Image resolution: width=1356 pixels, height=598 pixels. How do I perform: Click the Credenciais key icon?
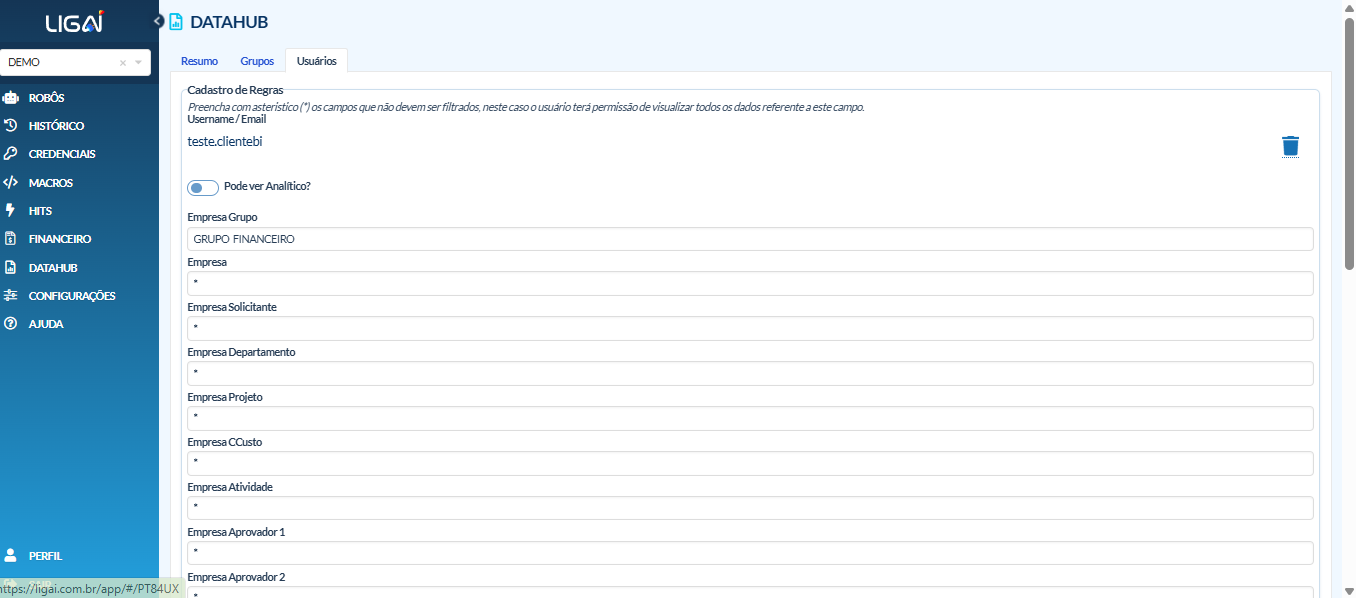11,154
